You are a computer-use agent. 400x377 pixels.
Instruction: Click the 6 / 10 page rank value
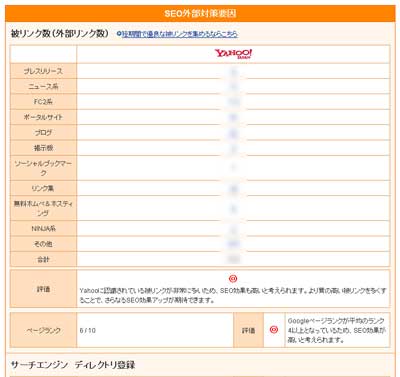click(x=88, y=330)
